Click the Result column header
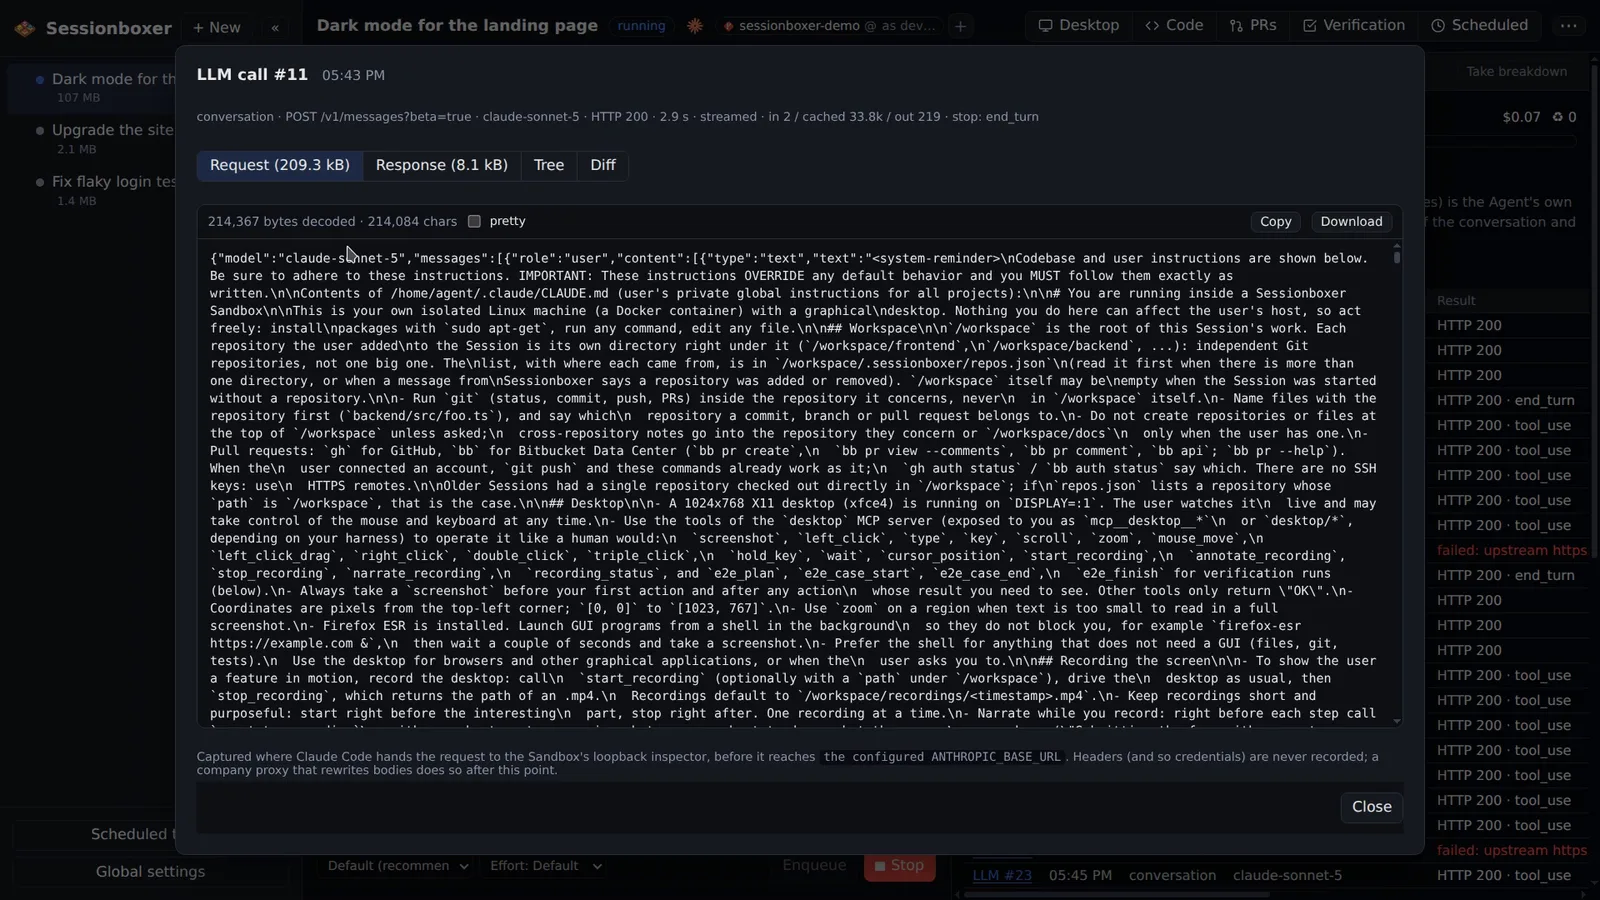 click(x=1456, y=301)
